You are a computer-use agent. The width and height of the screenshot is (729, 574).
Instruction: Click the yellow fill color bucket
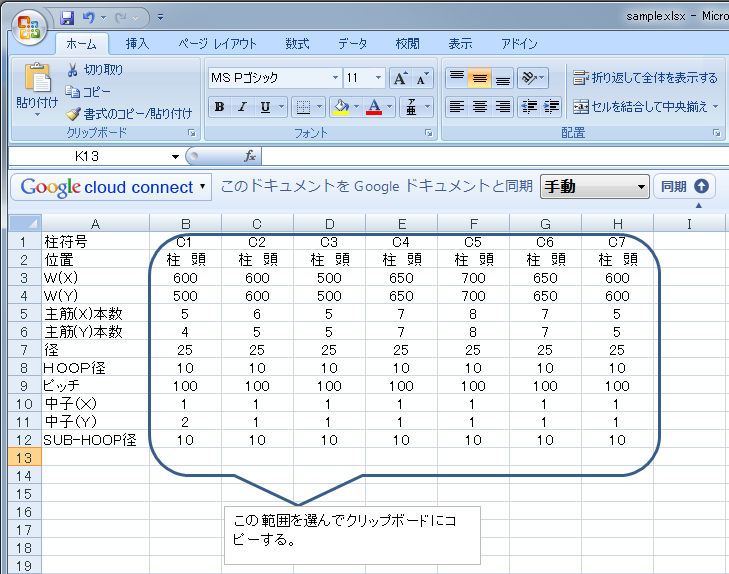click(341, 107)
